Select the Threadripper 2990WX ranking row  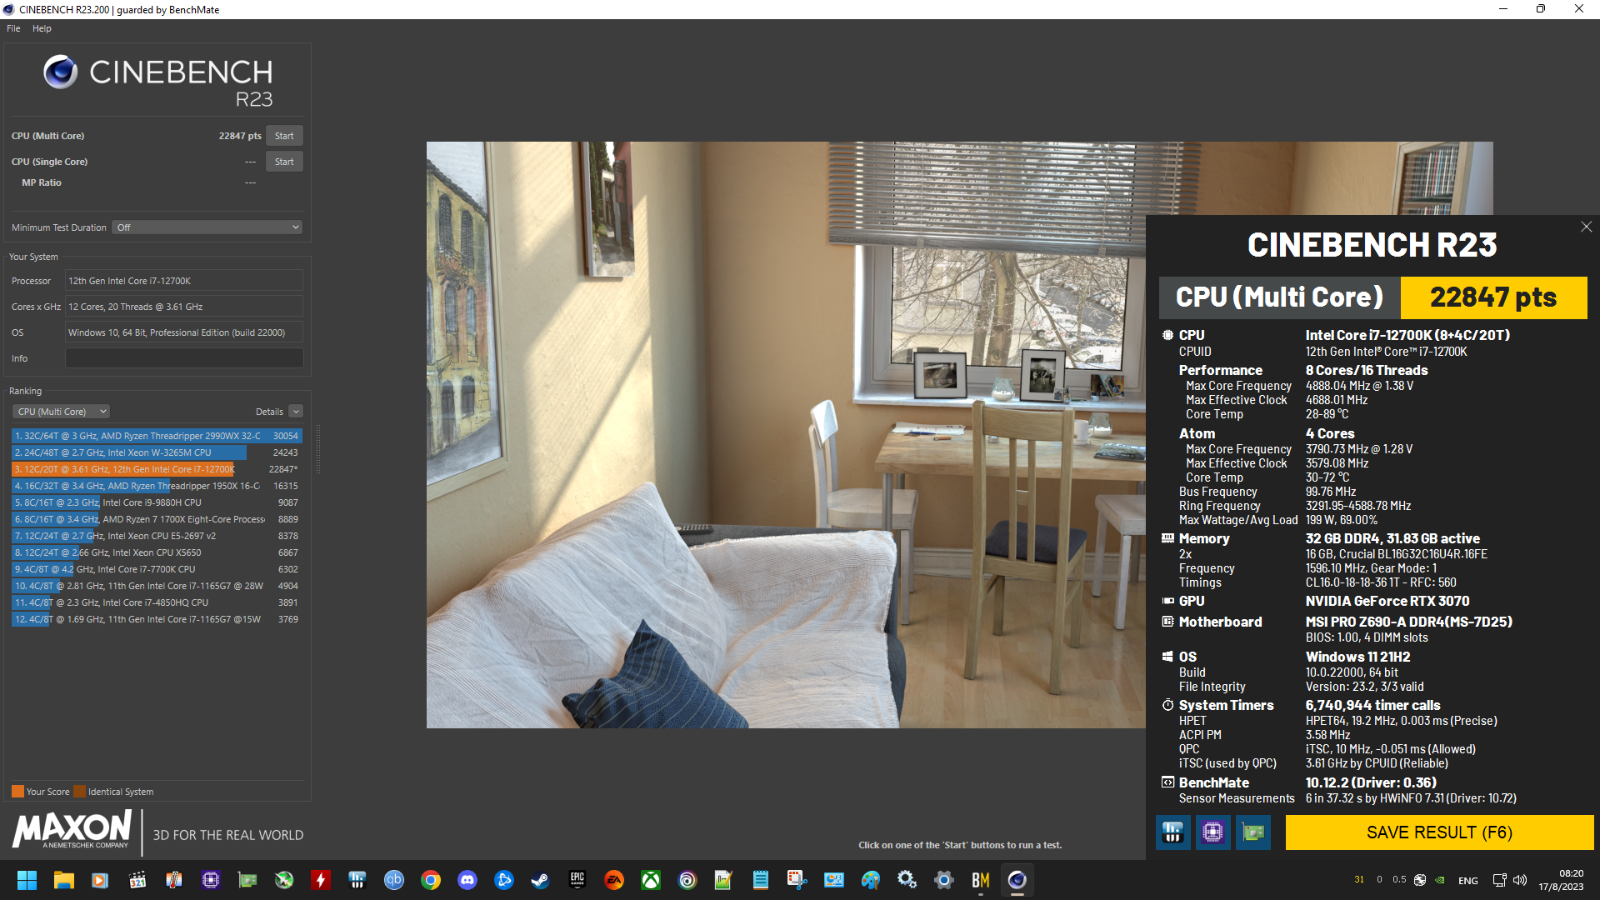point(156,436)
